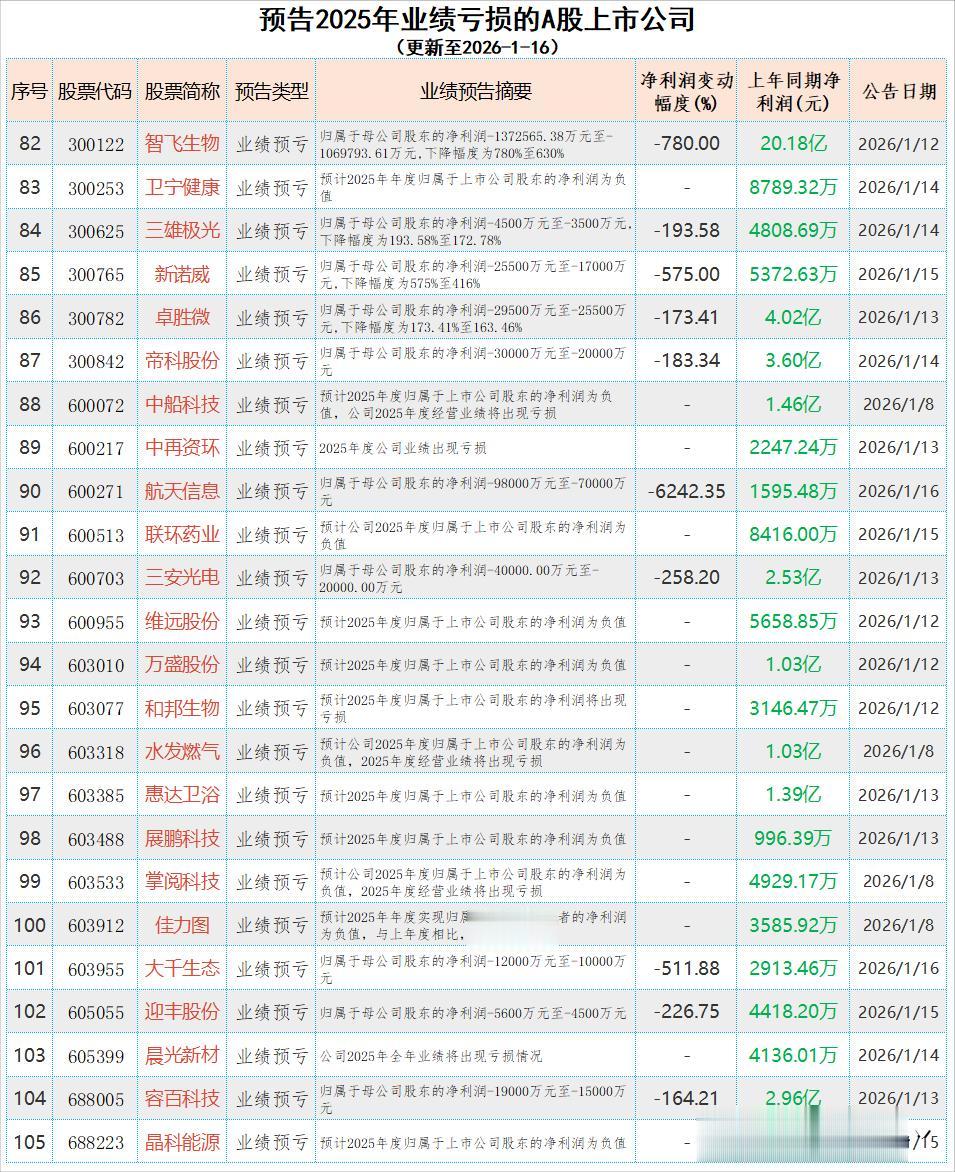Image resolution: width=955 pixels, height=1172 pixels.
Task: Select stock name 万盛股份
Action: (182, 664)
